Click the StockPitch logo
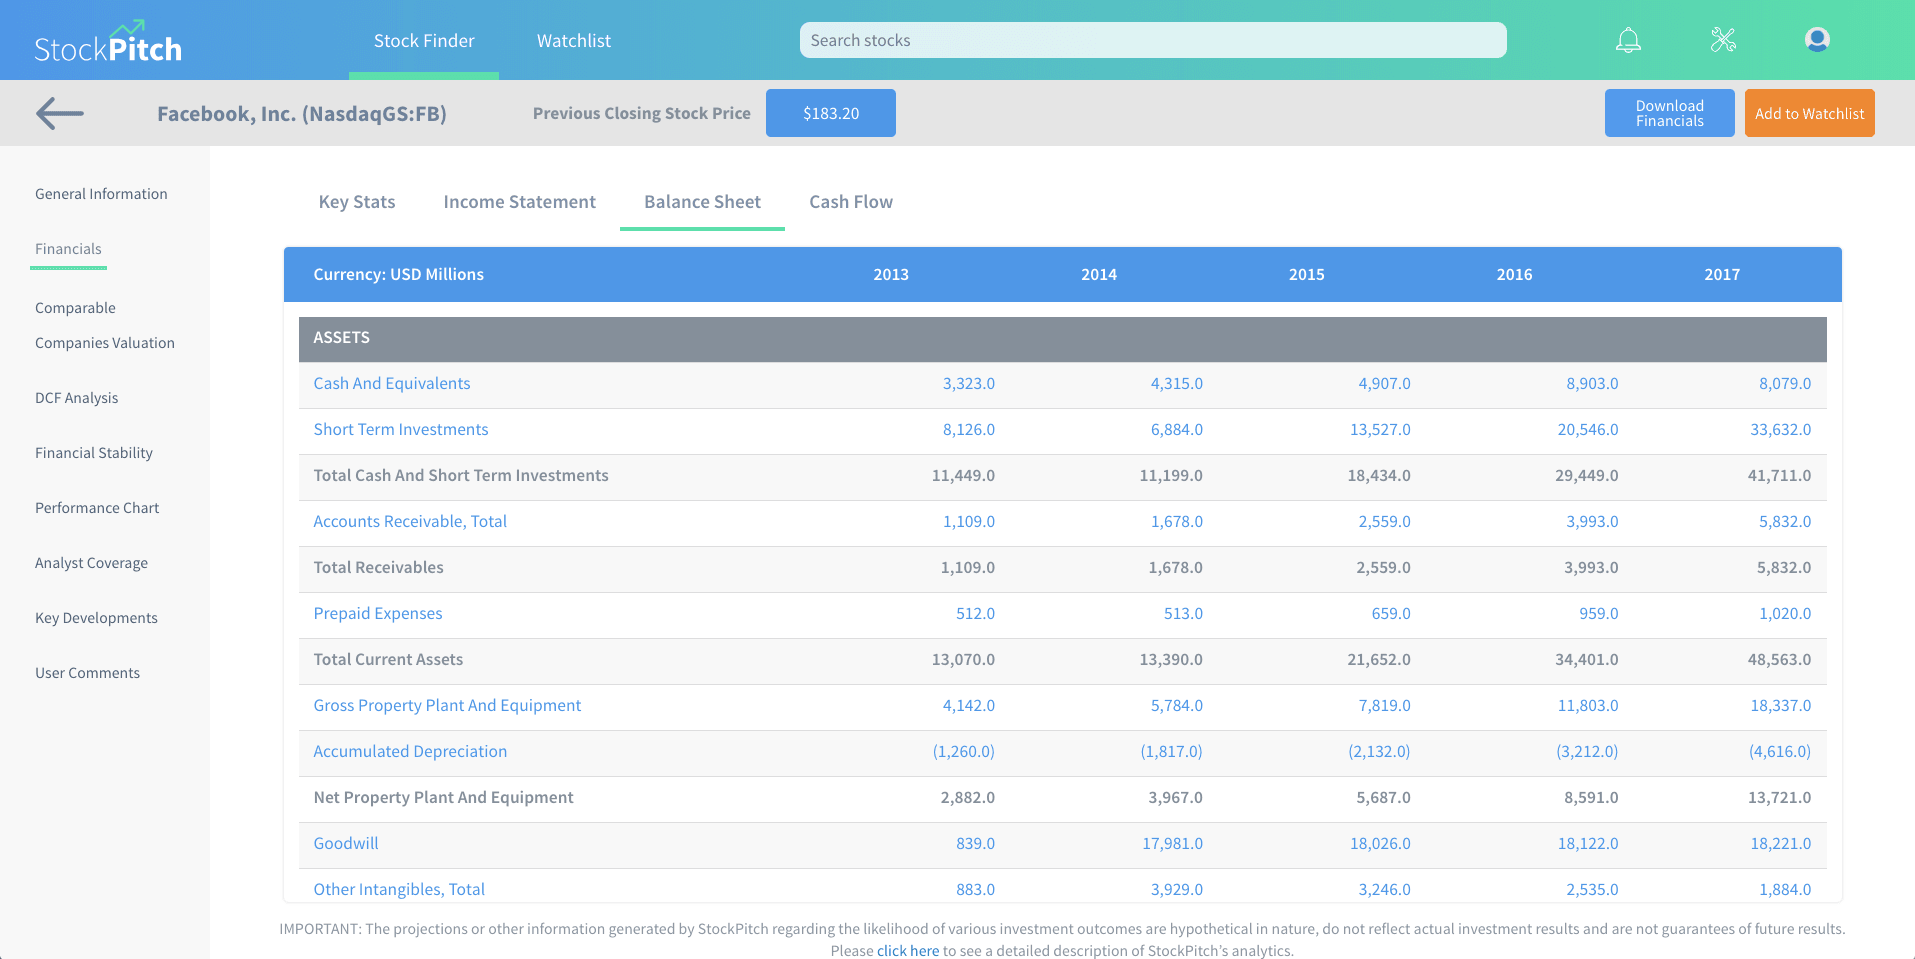The image size is (1915, 959). click(x=108, y=43)
